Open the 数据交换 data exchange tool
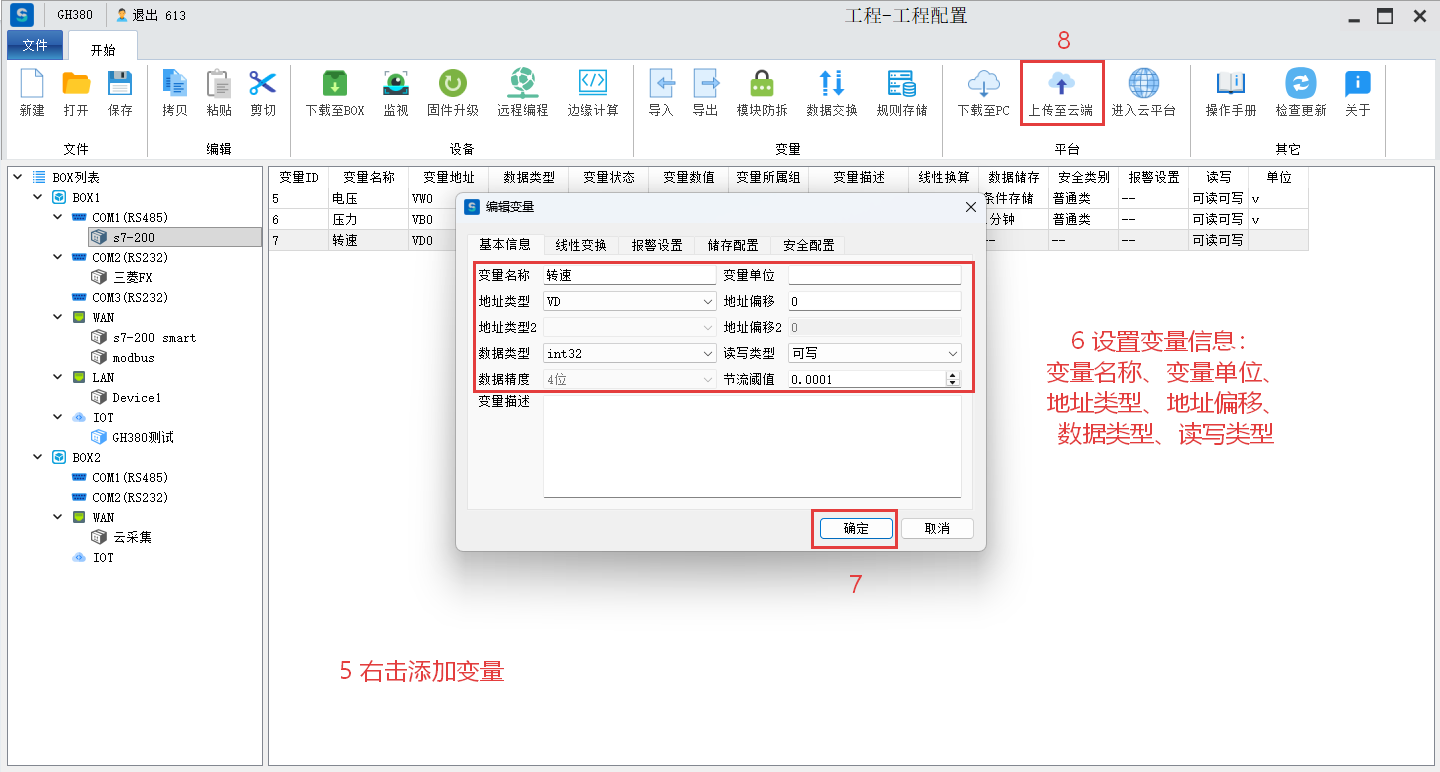 [832, 83]
